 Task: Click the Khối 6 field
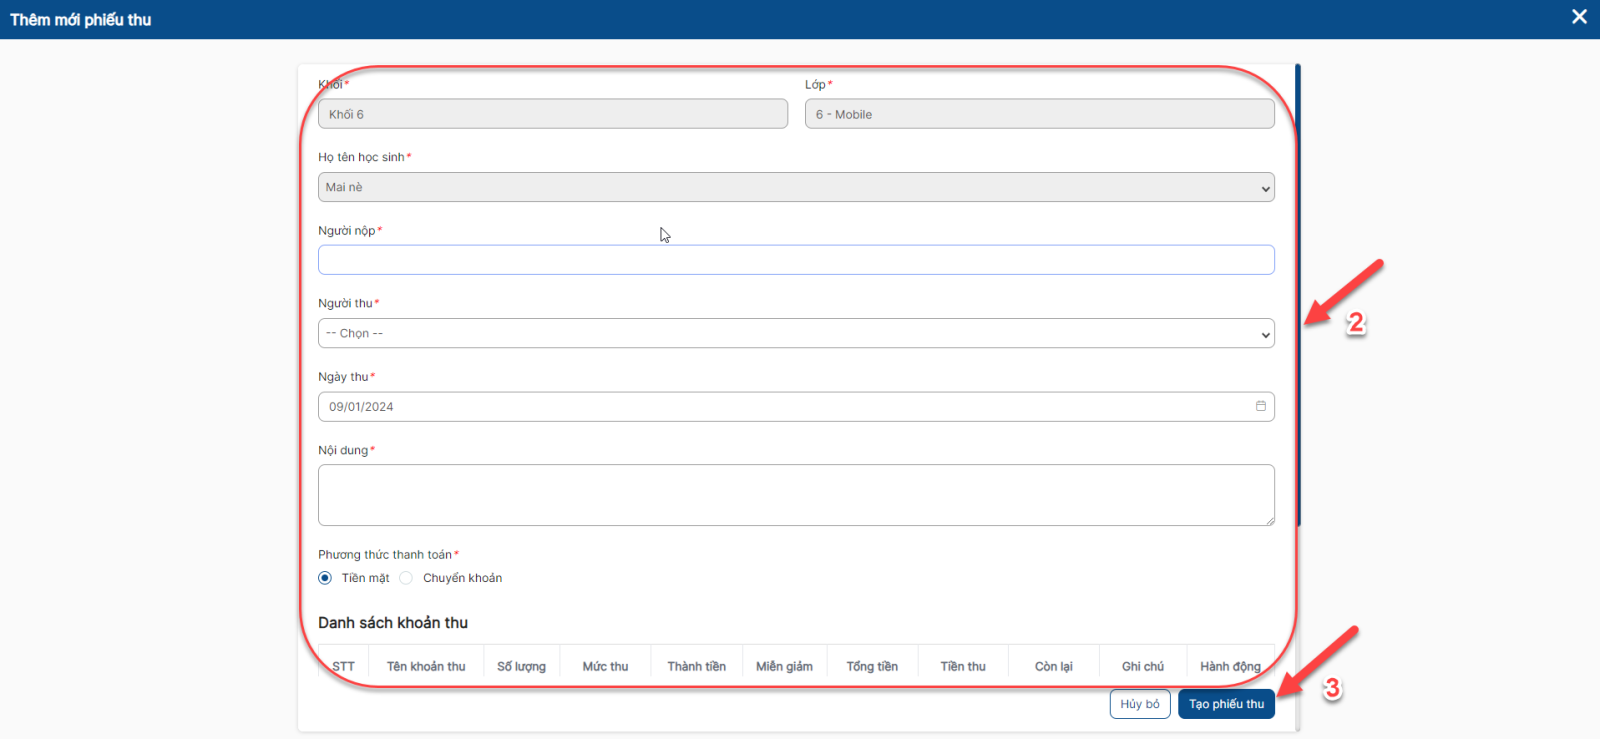[553, 114]
